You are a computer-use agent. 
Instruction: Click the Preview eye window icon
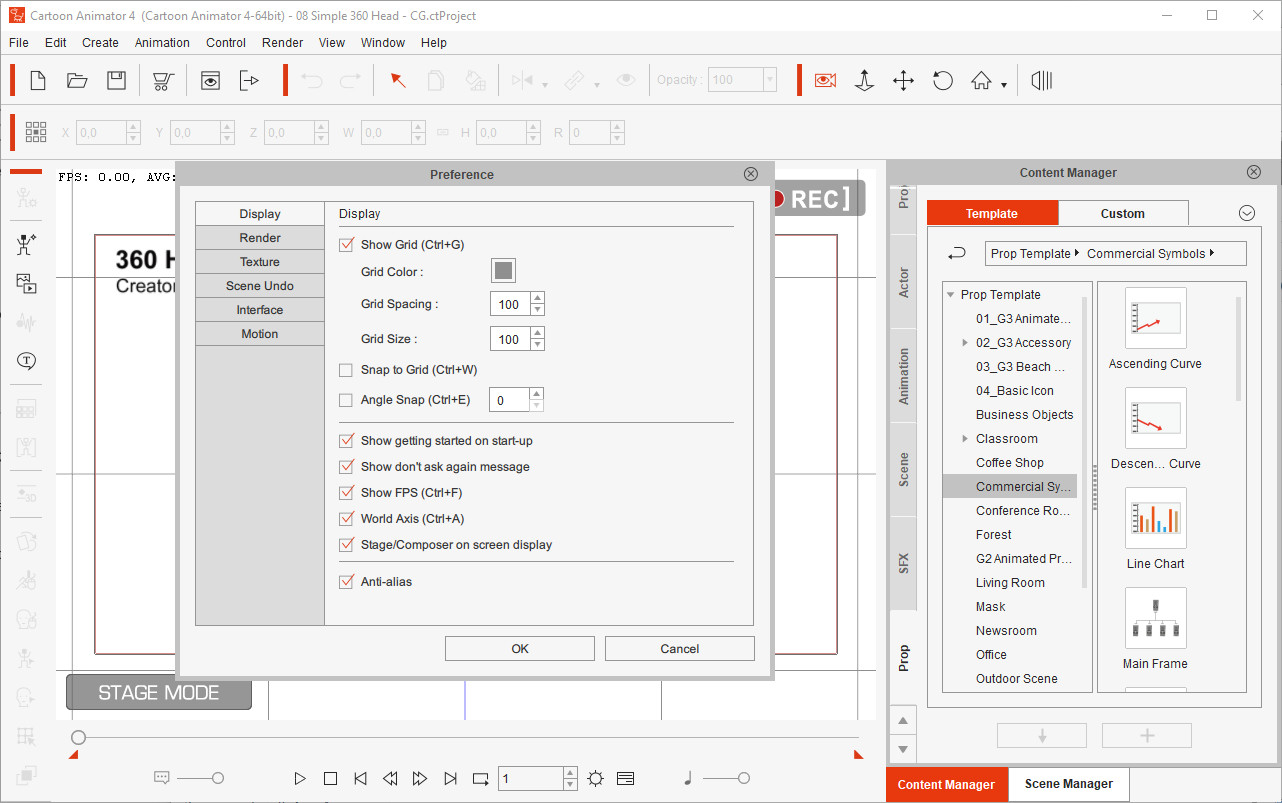pyautogui.click(x=210, y=81)
